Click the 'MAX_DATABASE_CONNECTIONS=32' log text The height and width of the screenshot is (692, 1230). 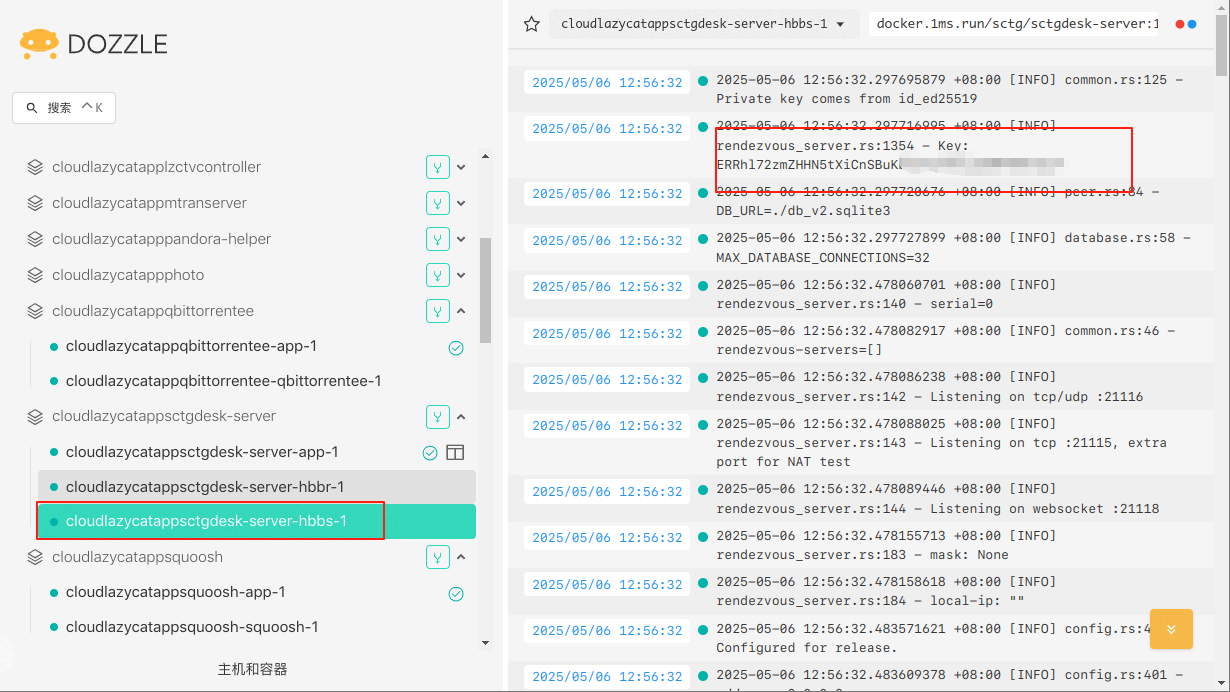pyautogui.click(x=823, y=258)
